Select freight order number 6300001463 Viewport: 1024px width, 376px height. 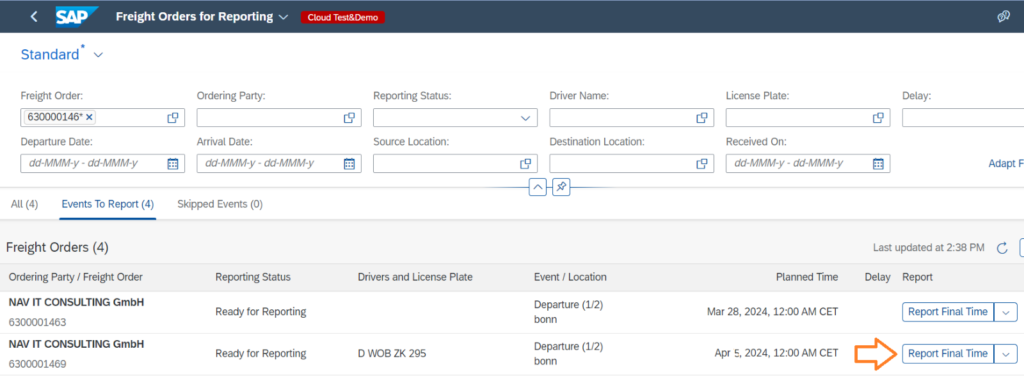click(37, 322)
